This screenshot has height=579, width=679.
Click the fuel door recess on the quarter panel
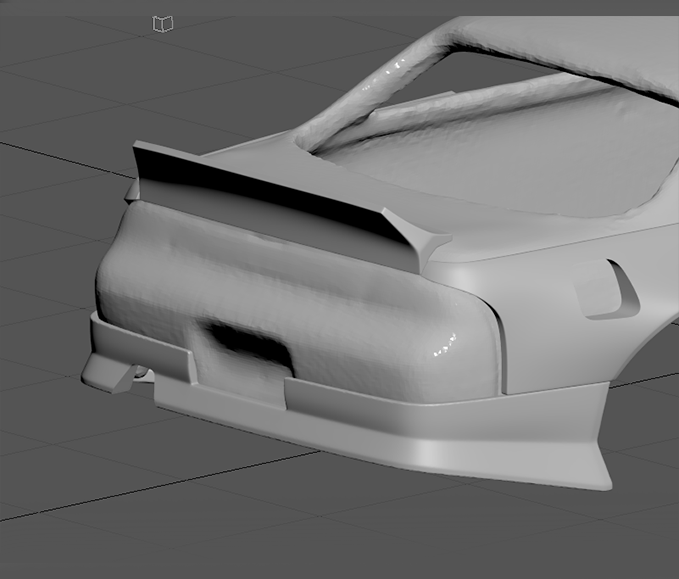tap(607, 290)
